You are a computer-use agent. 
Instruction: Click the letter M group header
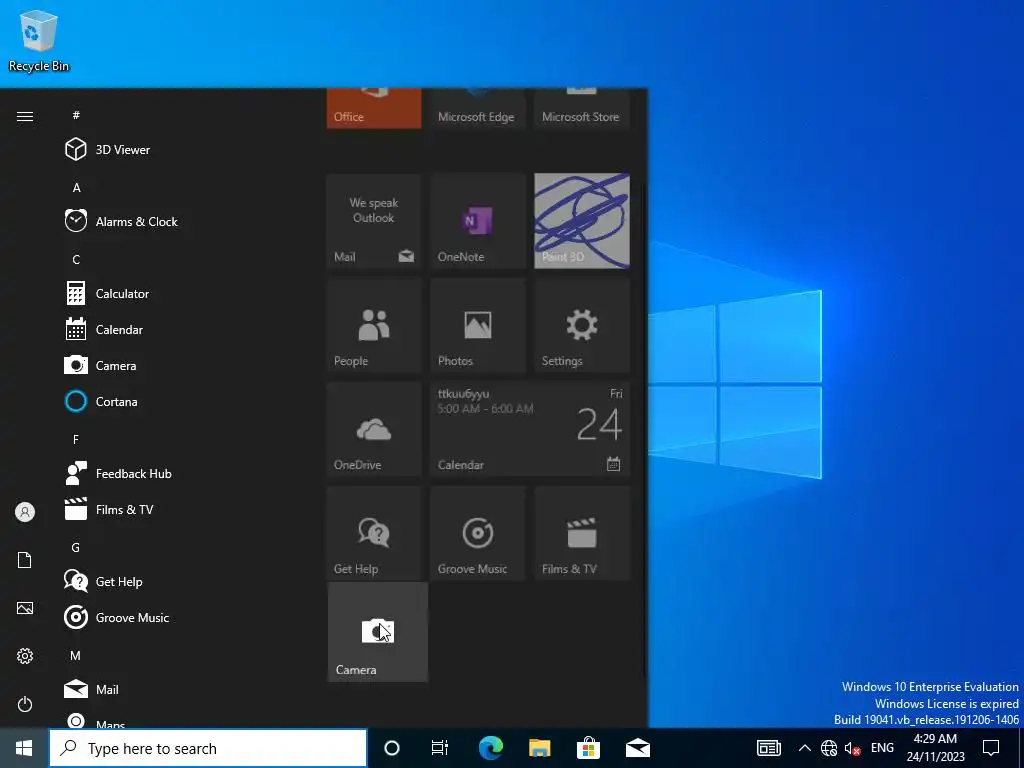click(76, 655)
